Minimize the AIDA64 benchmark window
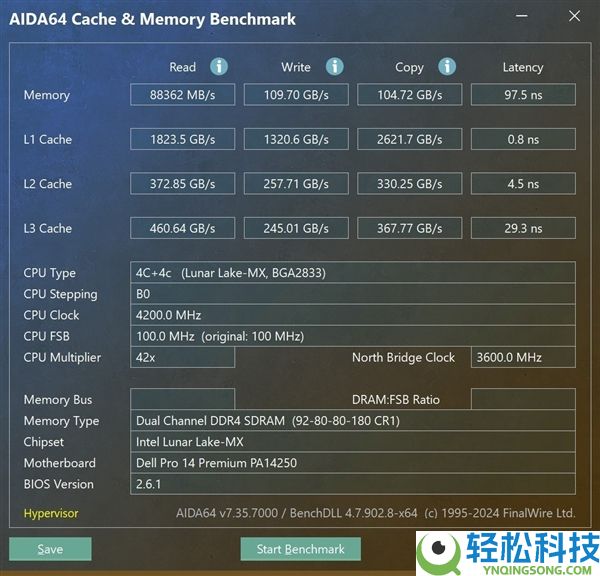 point(522,16)
